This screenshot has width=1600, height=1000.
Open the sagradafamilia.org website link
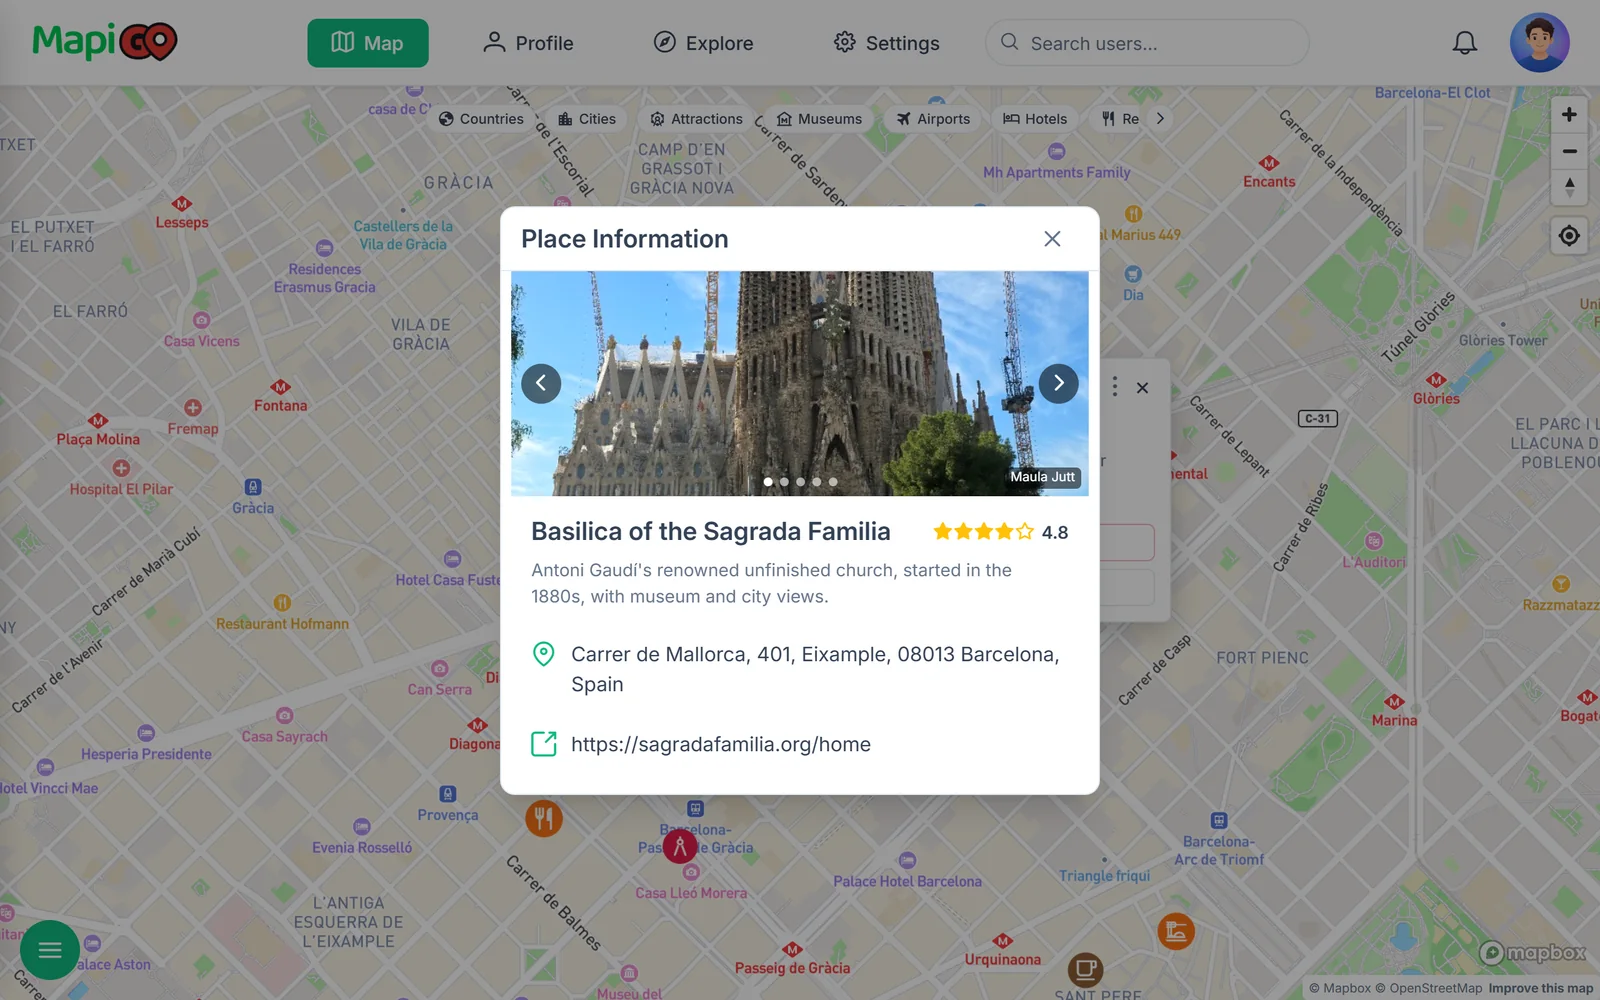[721, 744]
